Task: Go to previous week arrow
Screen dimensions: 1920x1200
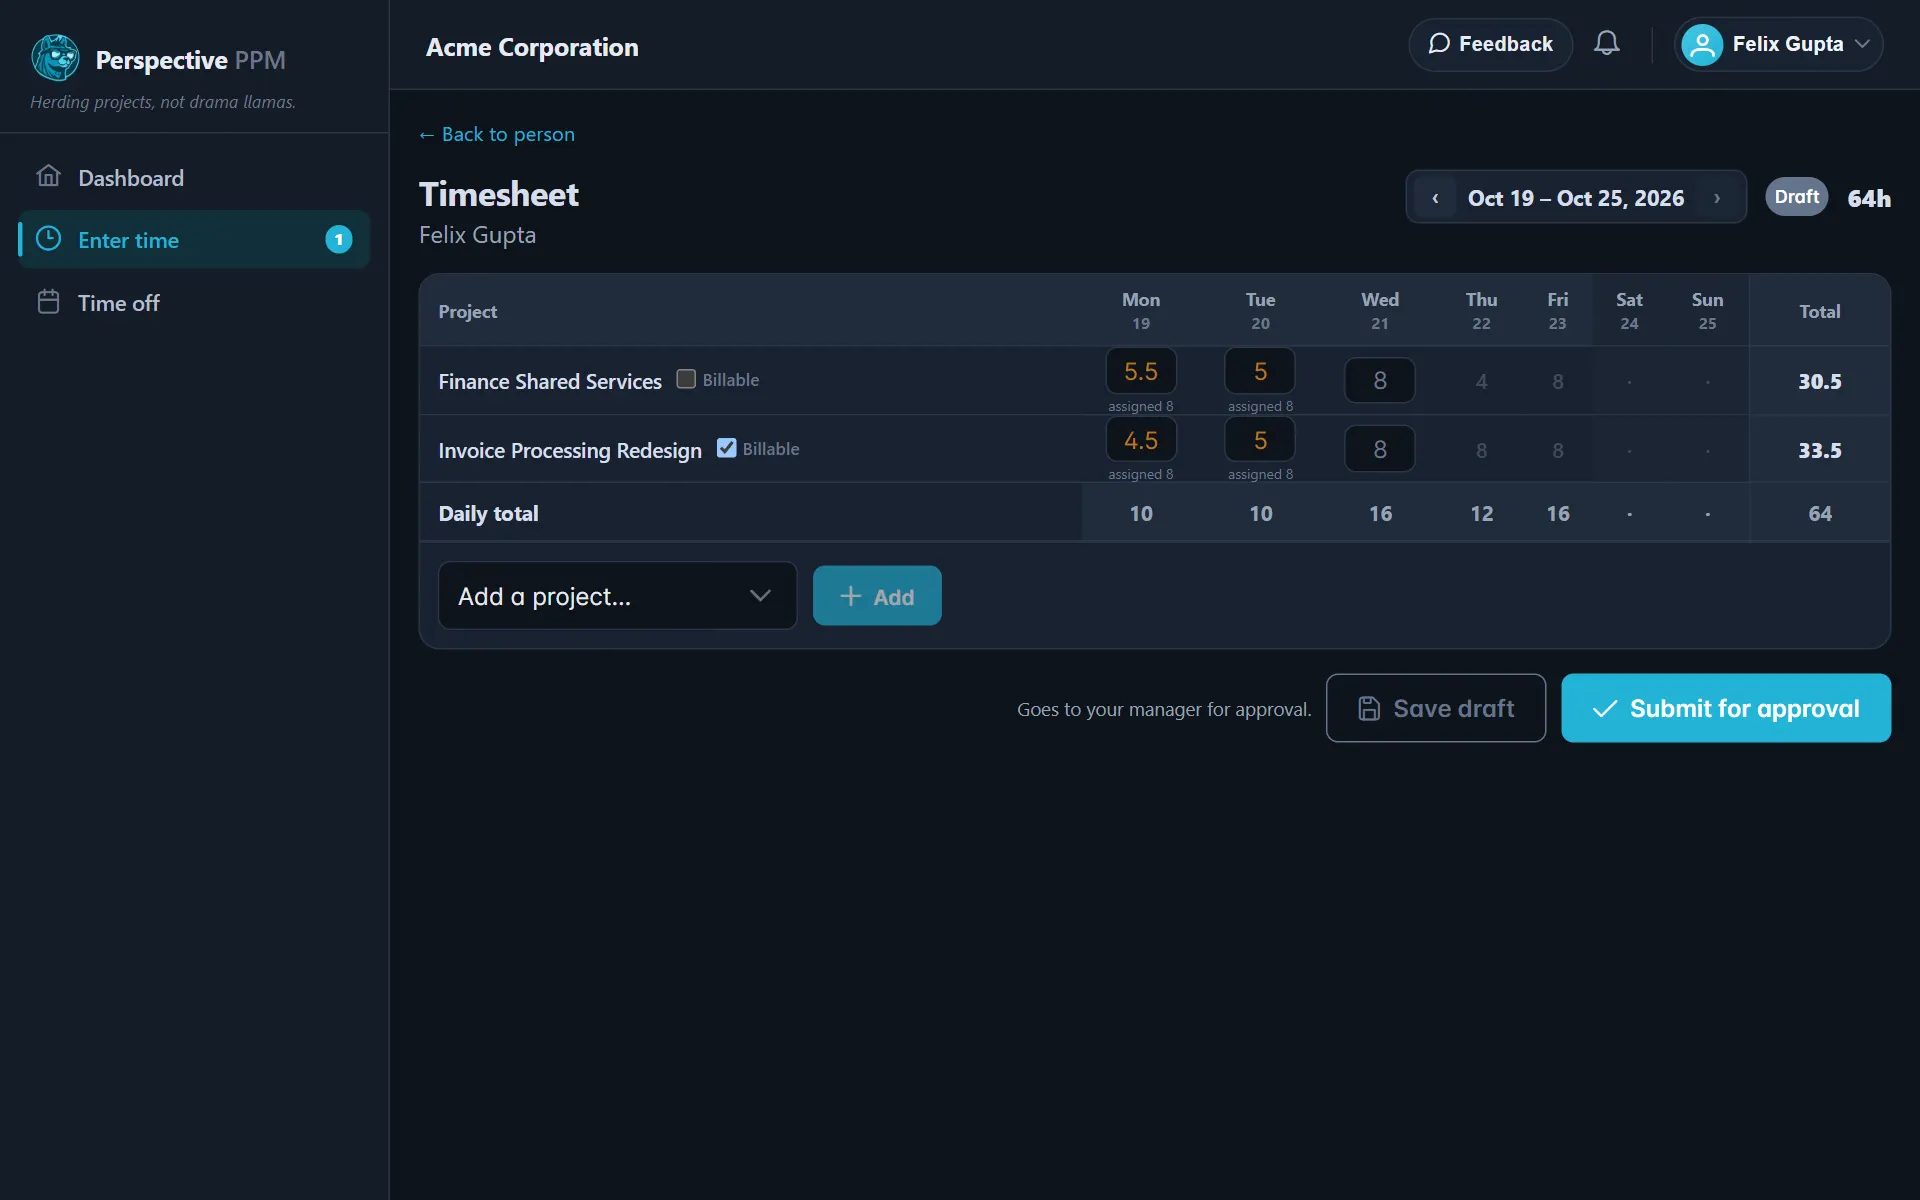Action: pos(1435,198)
